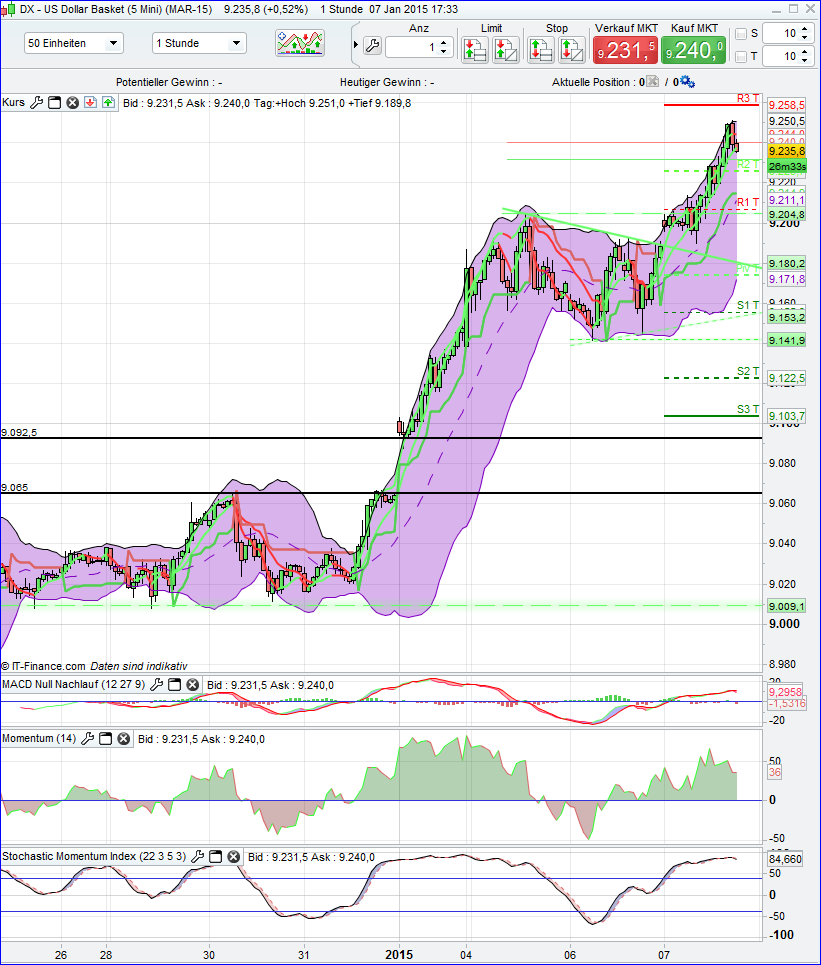Open the chart display style icon

point(299,43)
